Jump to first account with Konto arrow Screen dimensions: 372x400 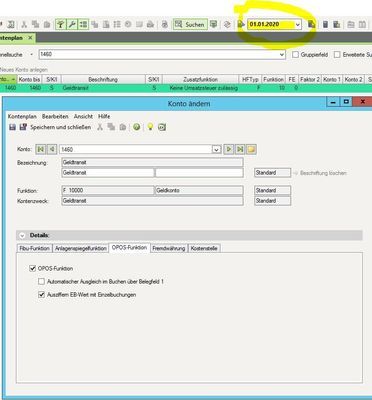pyautogui.click(x=41, y=149)
